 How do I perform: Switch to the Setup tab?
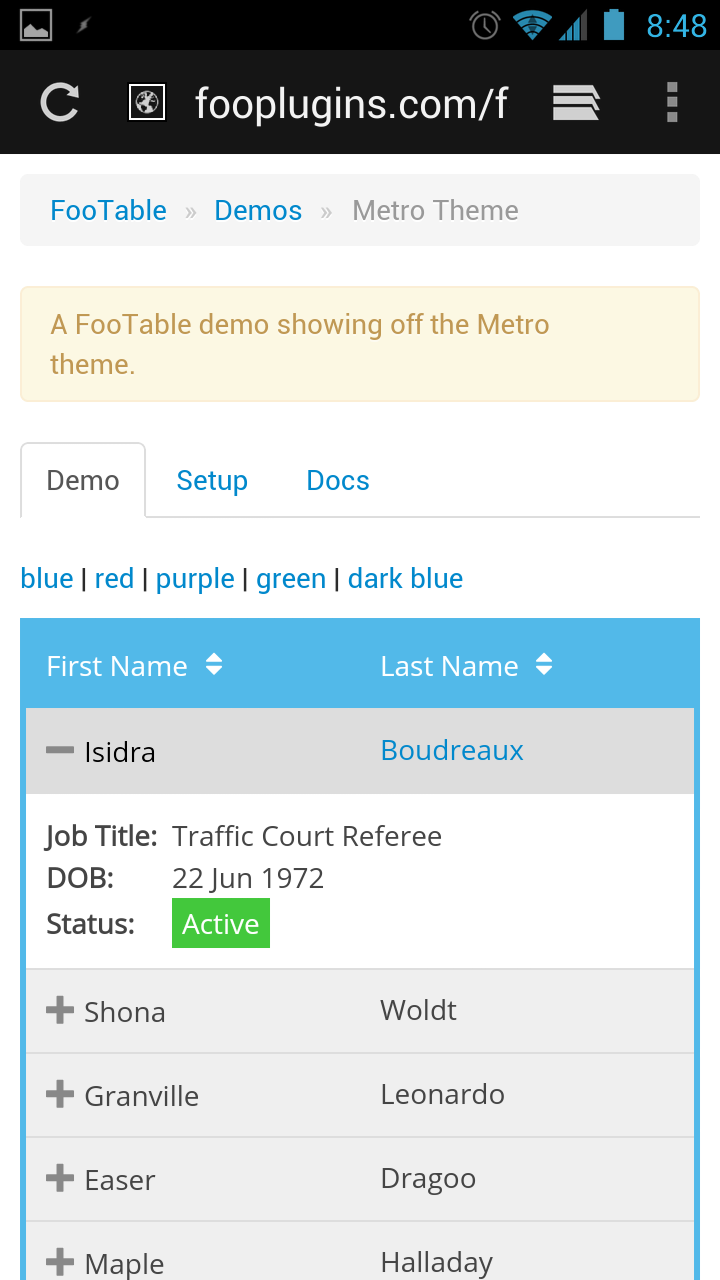(212, 481)
